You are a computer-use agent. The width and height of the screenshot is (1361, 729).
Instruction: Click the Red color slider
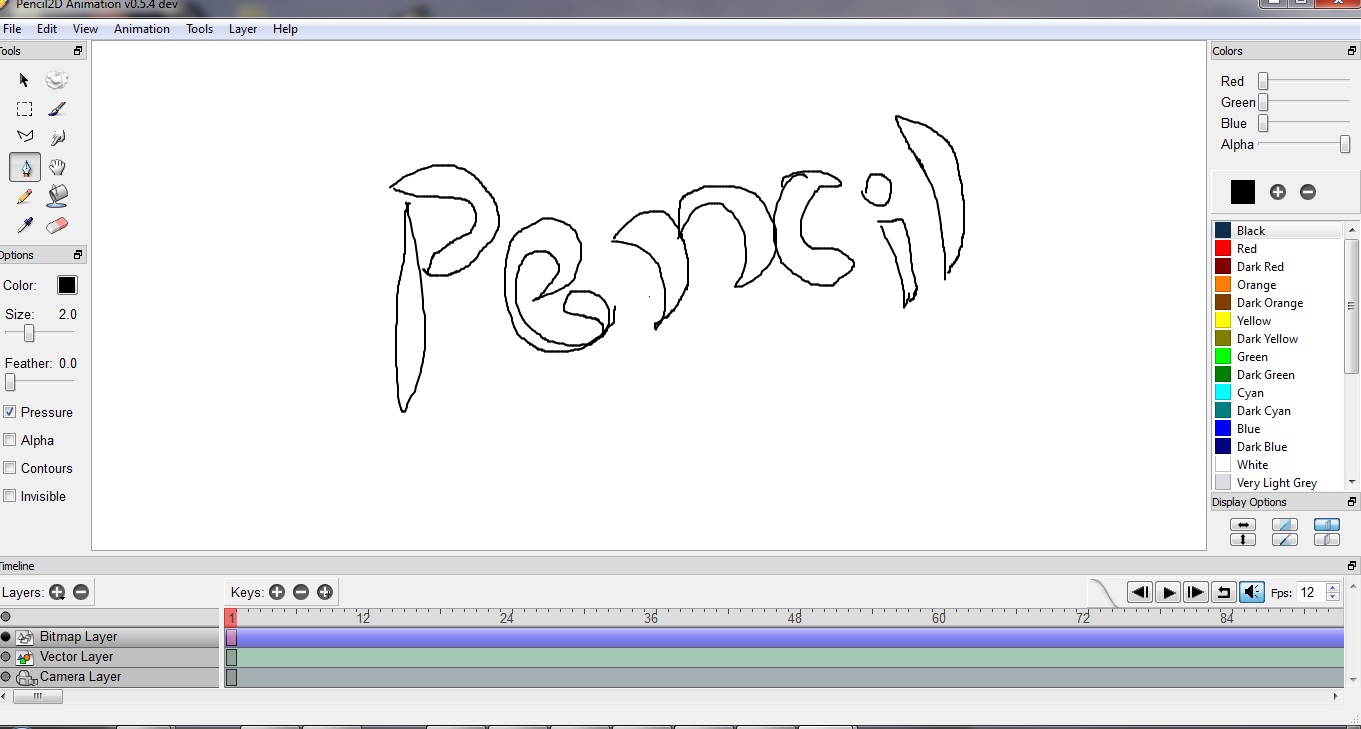coord(1304,81)
